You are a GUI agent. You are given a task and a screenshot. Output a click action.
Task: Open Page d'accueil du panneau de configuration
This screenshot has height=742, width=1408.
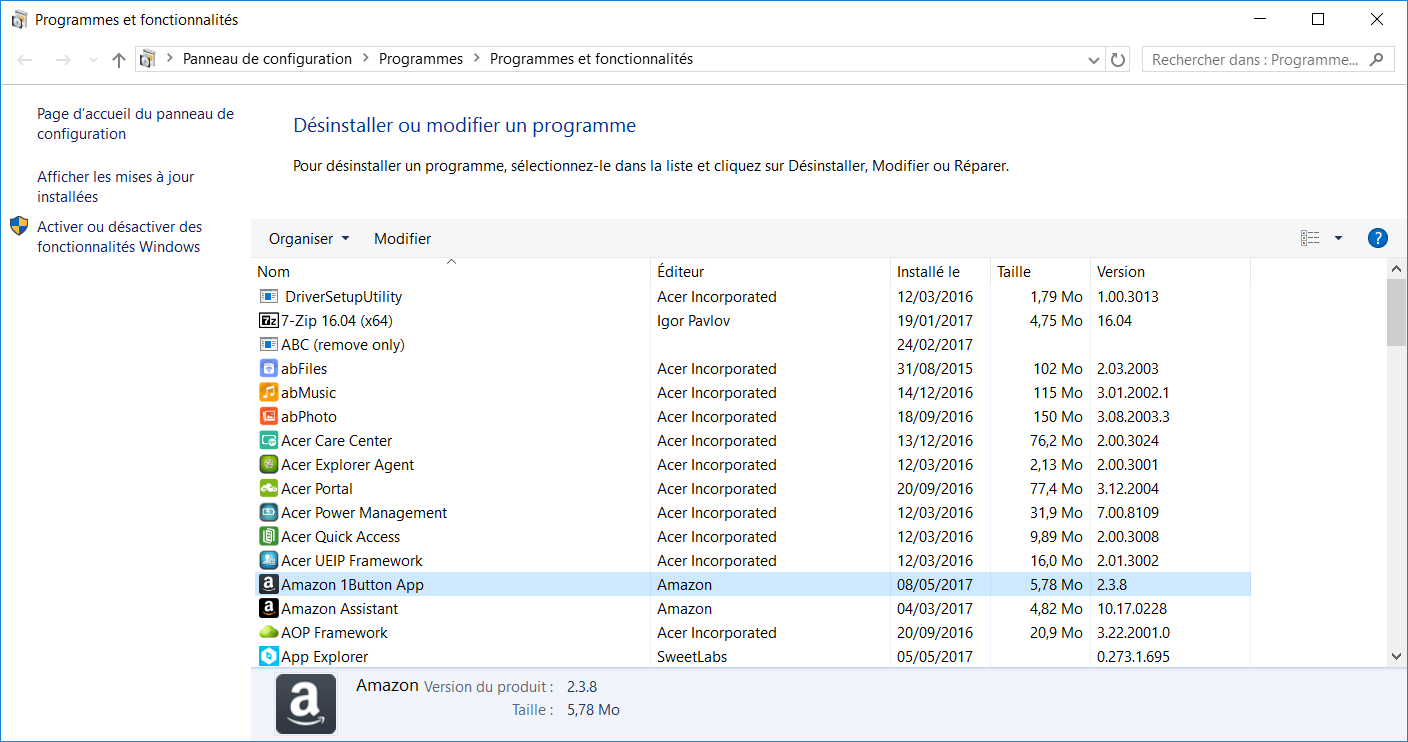pyautogui.click(x=136, y=124)
